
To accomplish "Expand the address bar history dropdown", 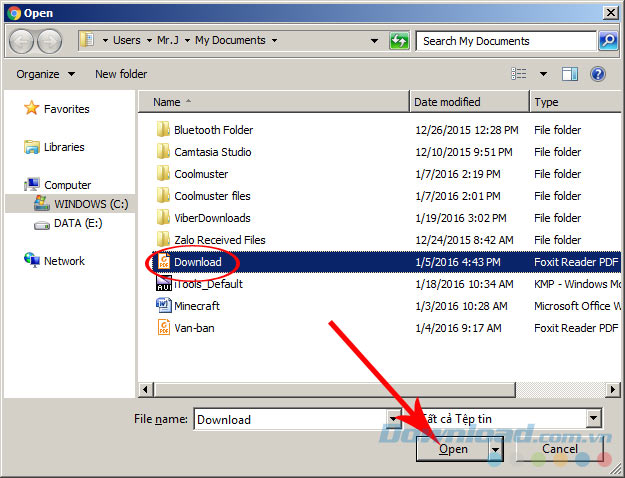I will 374,41.
